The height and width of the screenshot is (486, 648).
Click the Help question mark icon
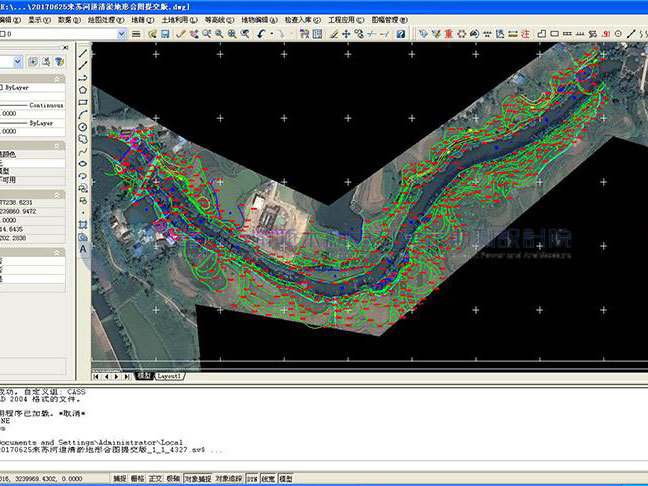(400, 34)
